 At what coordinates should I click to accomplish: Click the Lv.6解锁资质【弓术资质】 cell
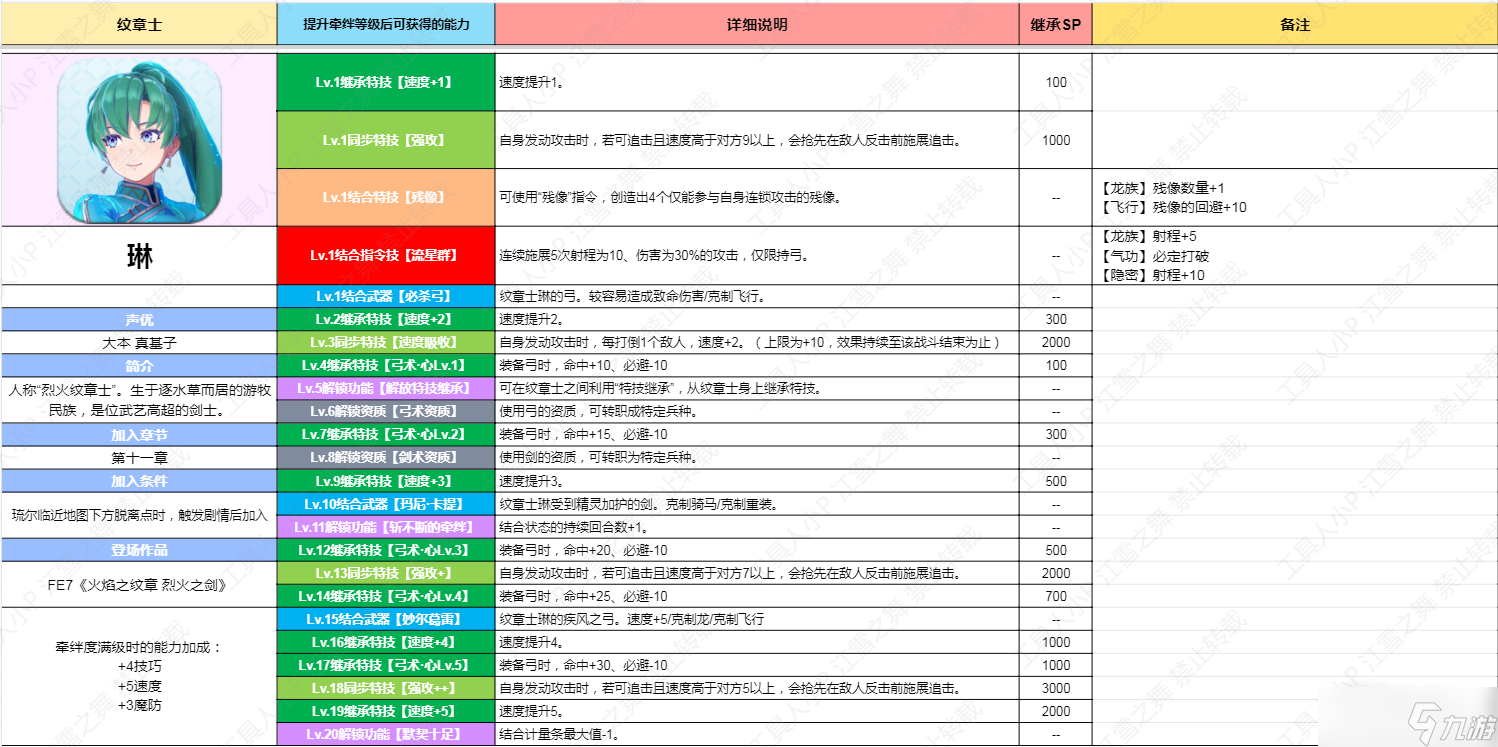(x=386, y=412)
